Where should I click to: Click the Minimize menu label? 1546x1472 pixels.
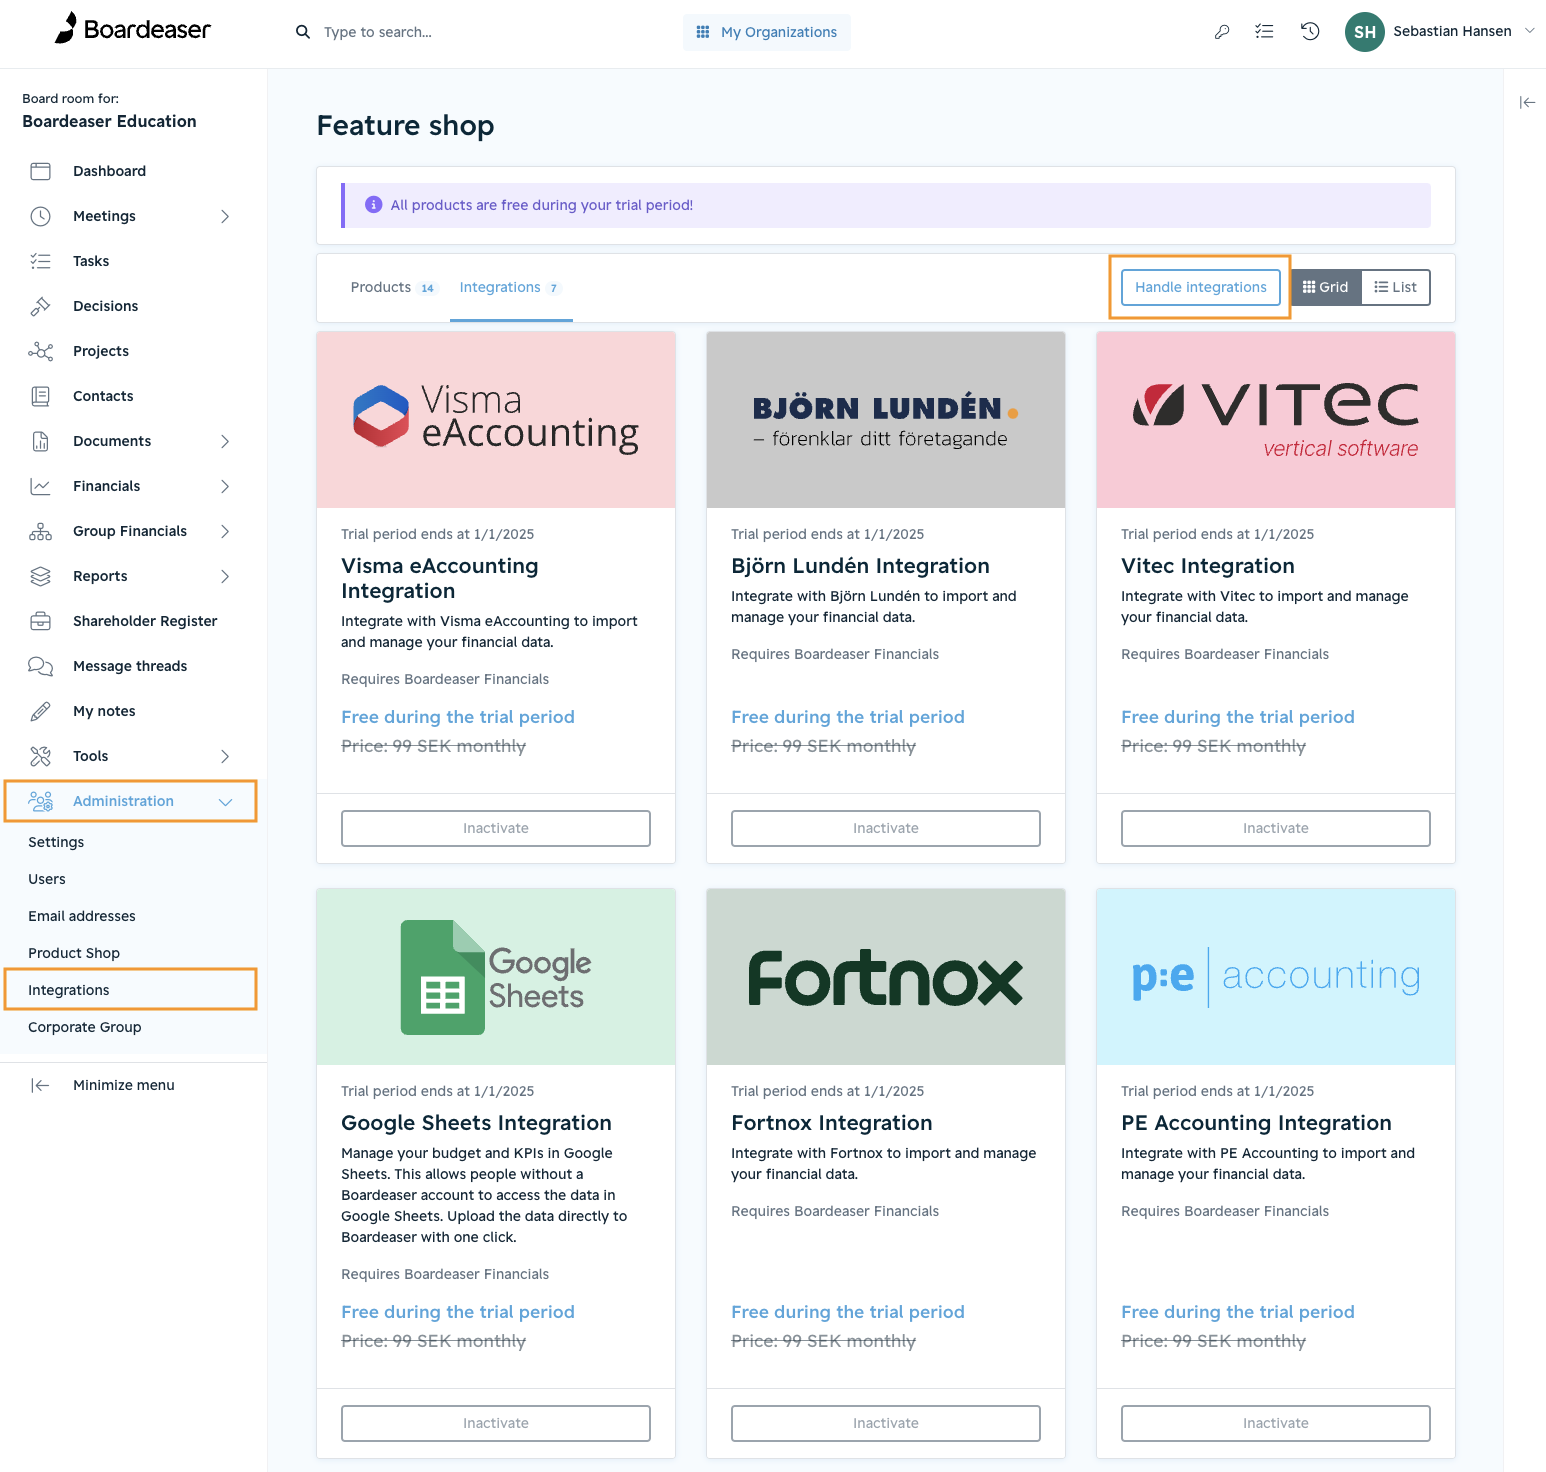124,1085
